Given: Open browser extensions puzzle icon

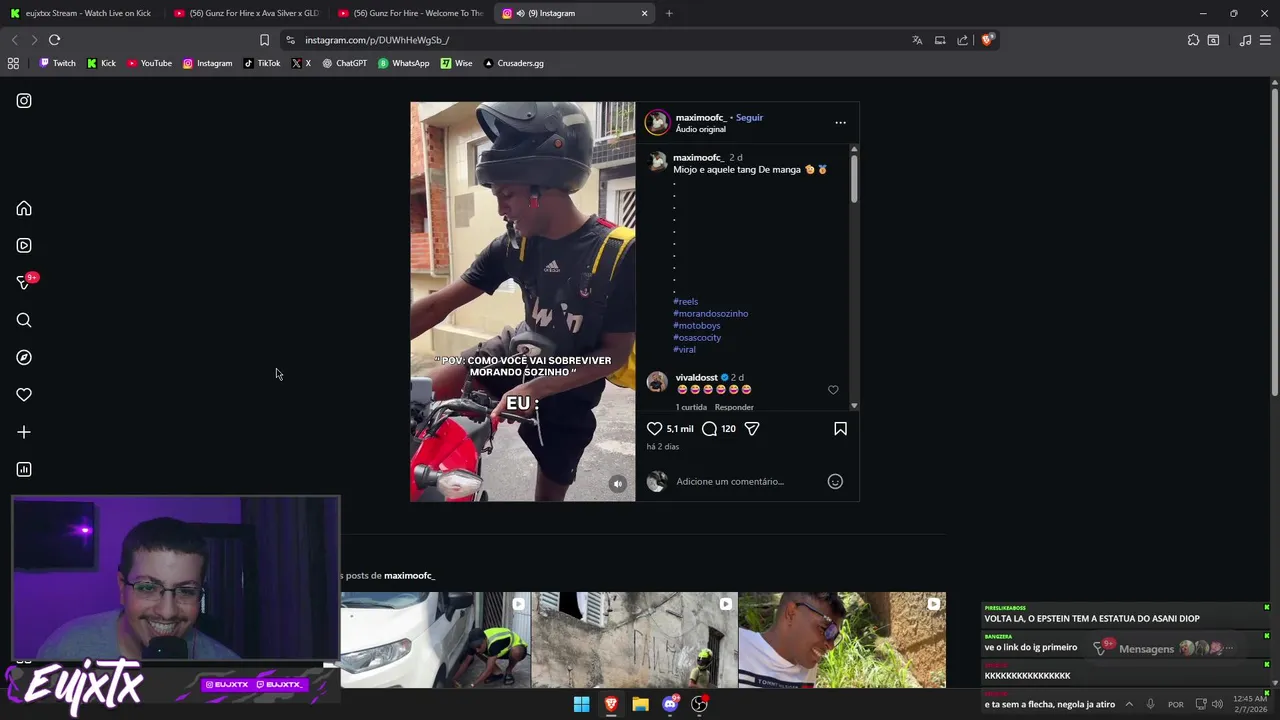Looking at the screenshot, I should tap(1193, 40).
